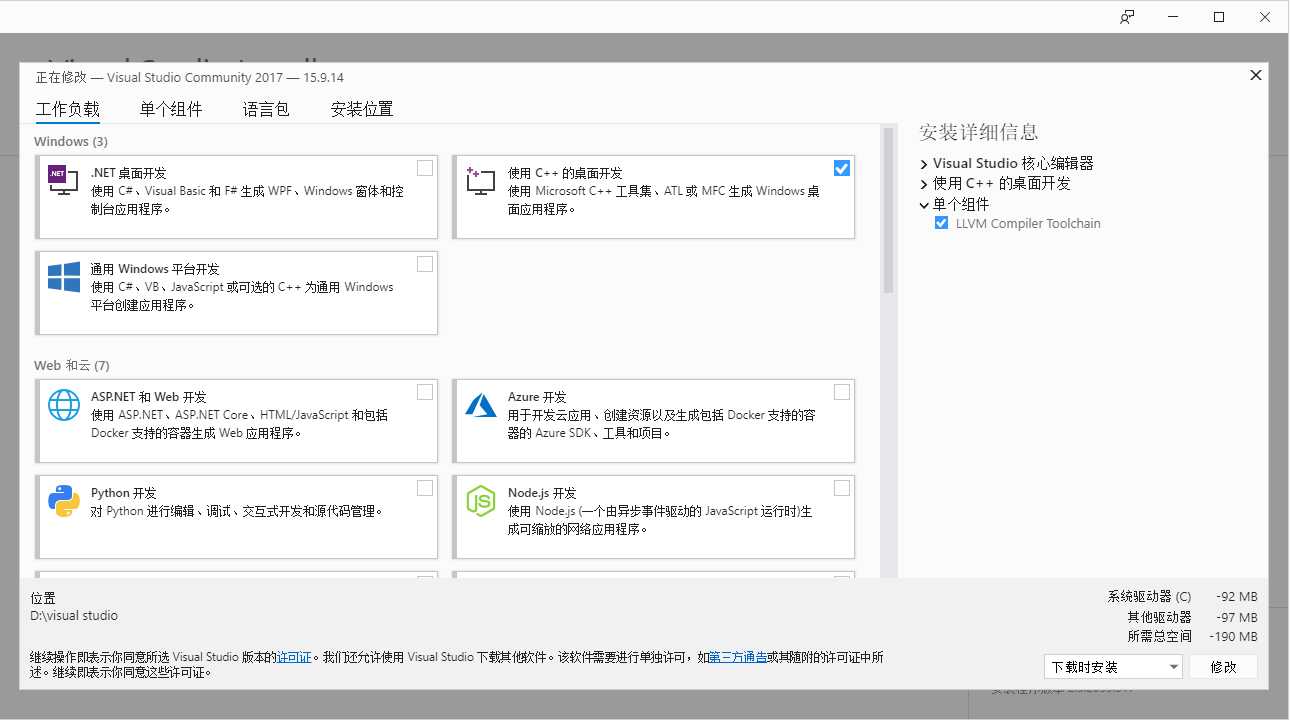Click the .NET desktop development icon

[x=63, y=179]
